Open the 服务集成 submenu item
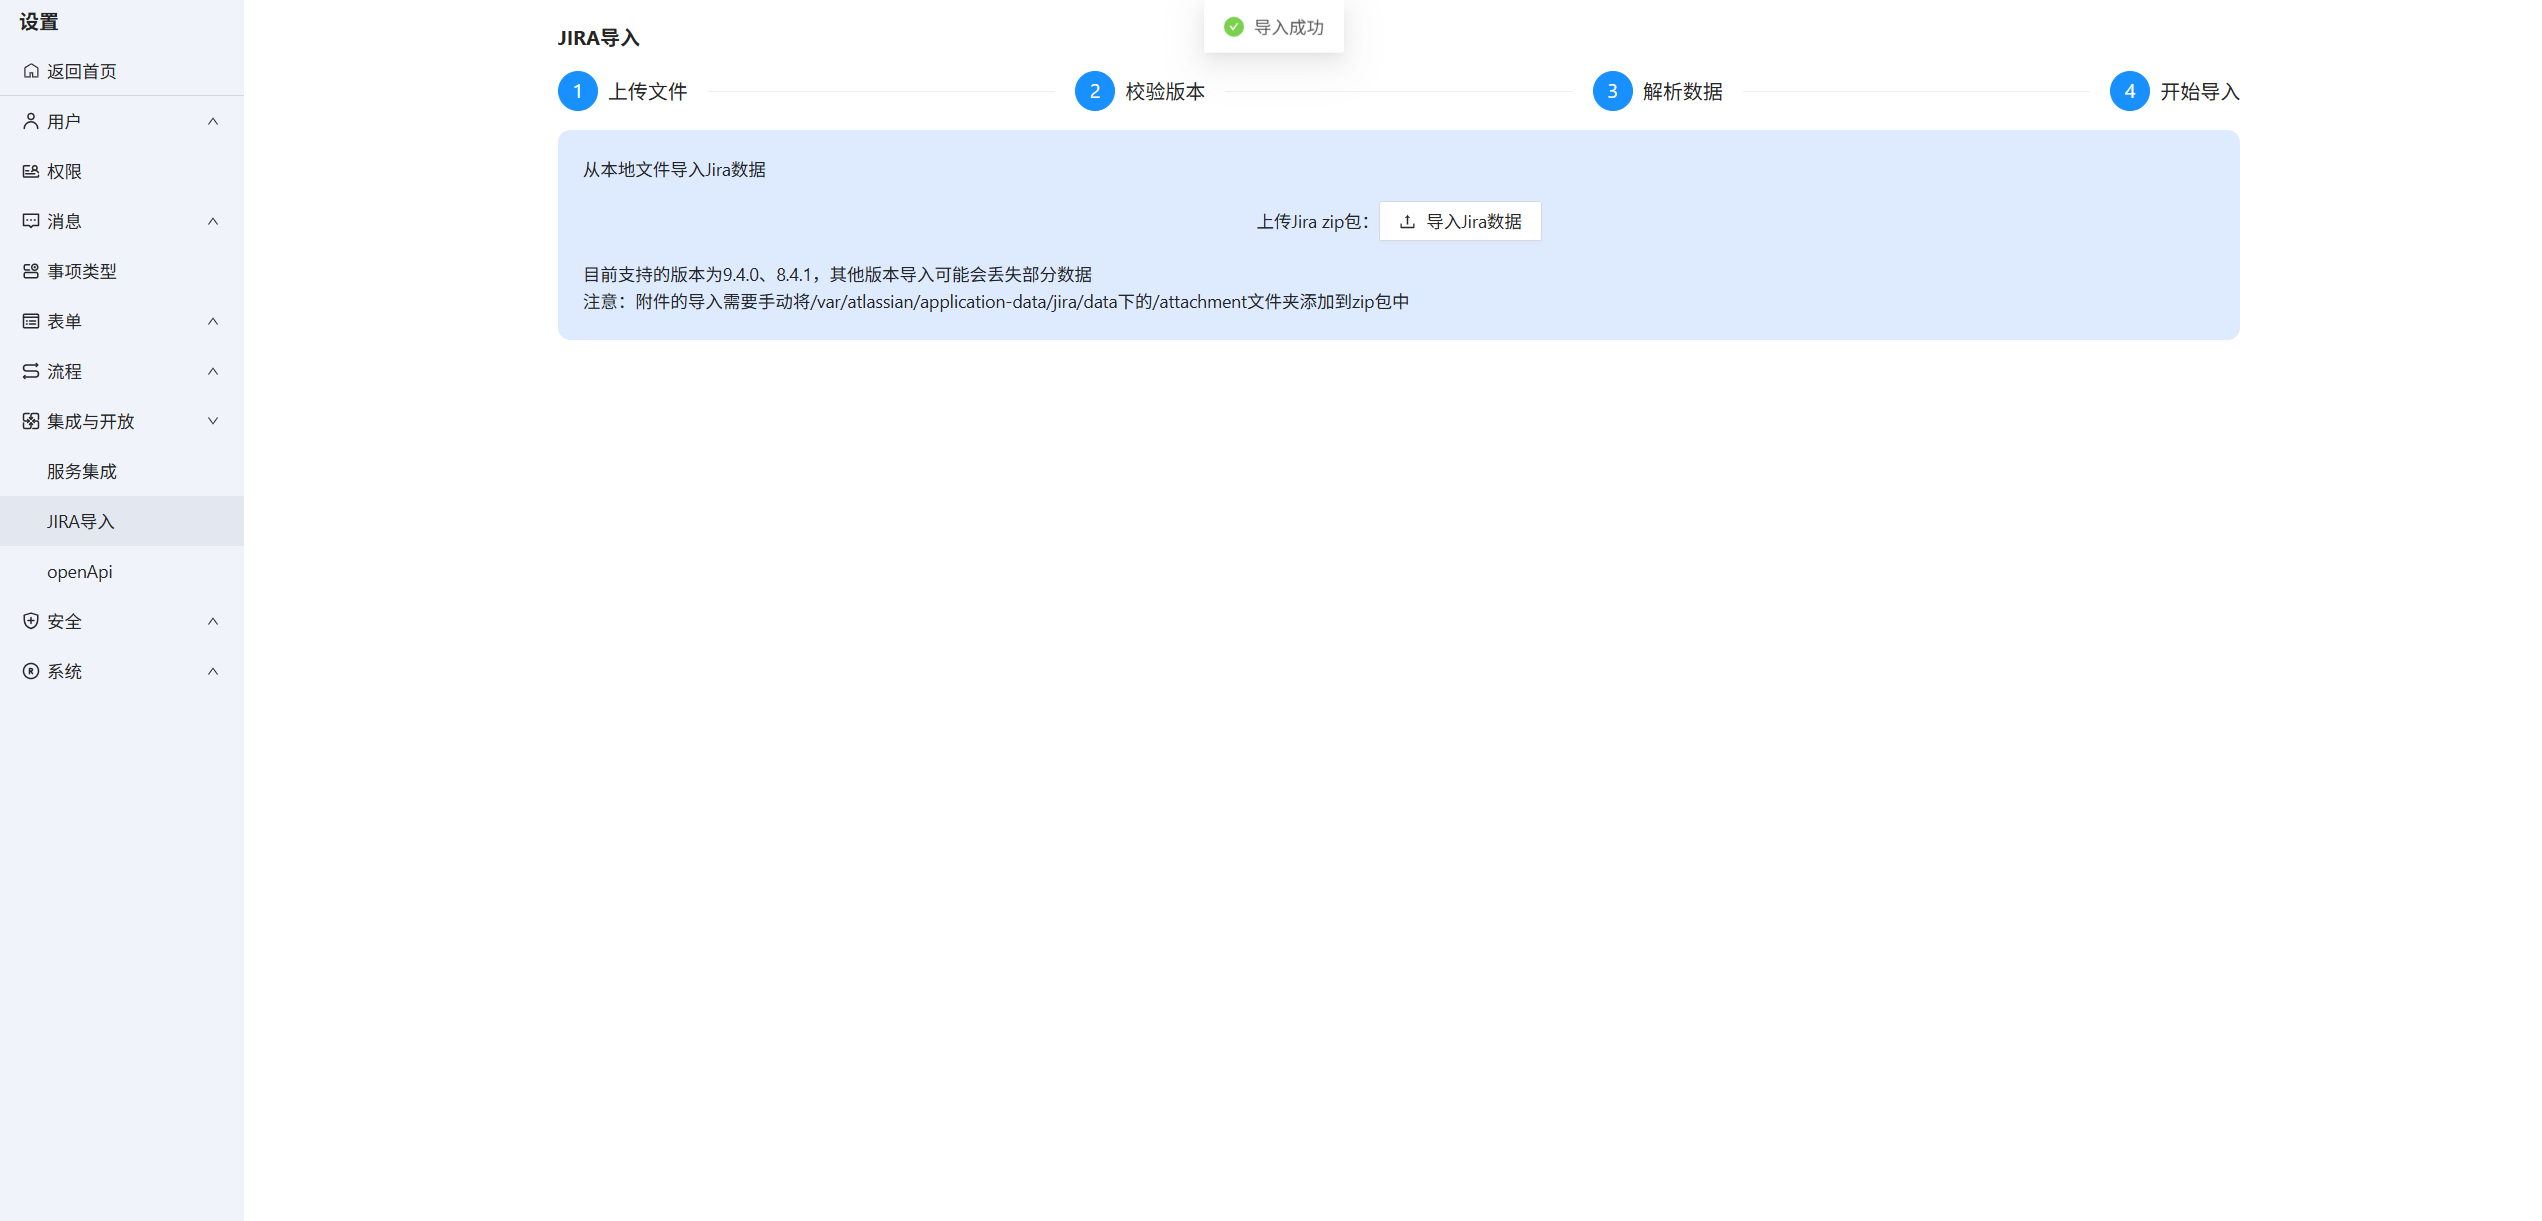Image resolution: width=2542 pixels, height=1221 pixels. click(x=82, y=471)
